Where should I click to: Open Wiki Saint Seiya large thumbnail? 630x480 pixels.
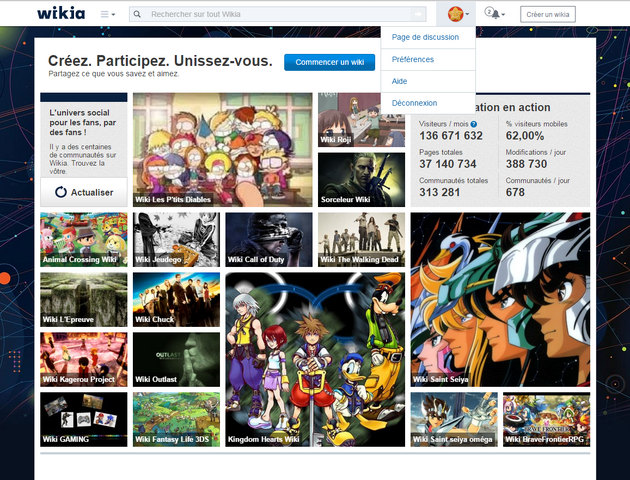coord(500,300)
